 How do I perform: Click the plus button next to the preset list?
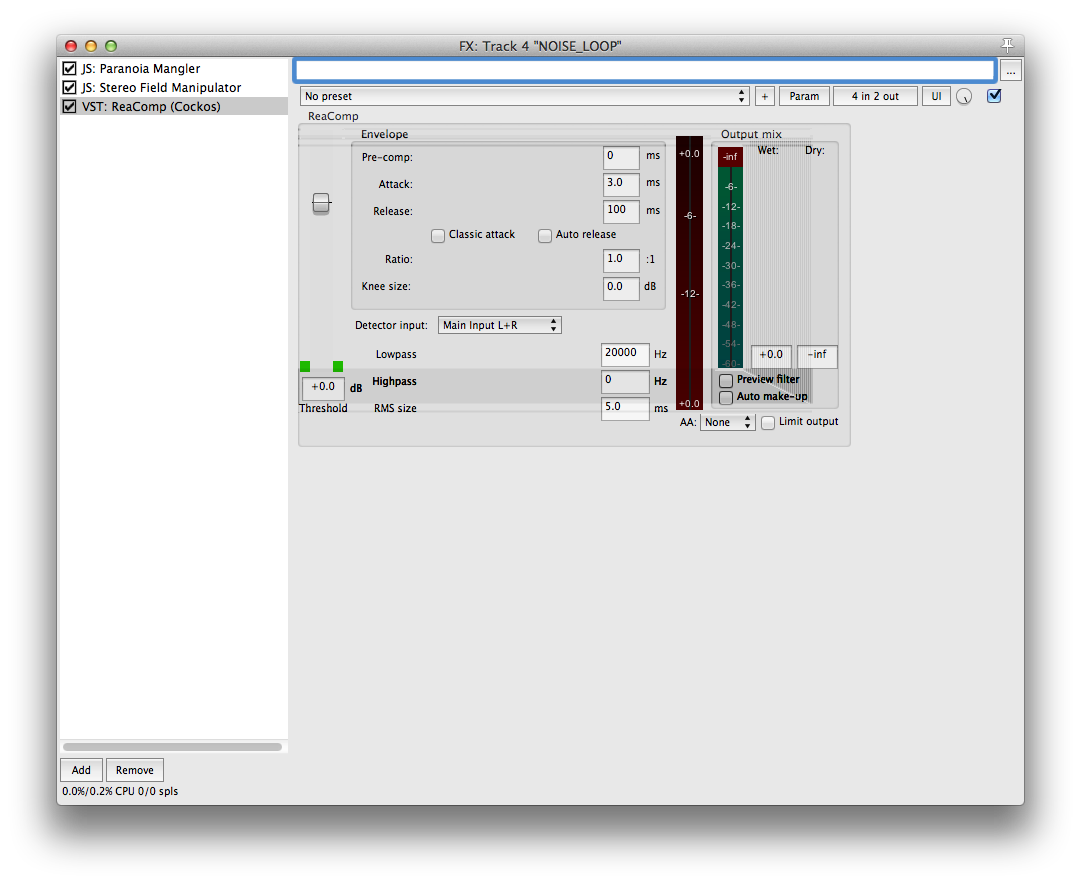tap(765, 97)
